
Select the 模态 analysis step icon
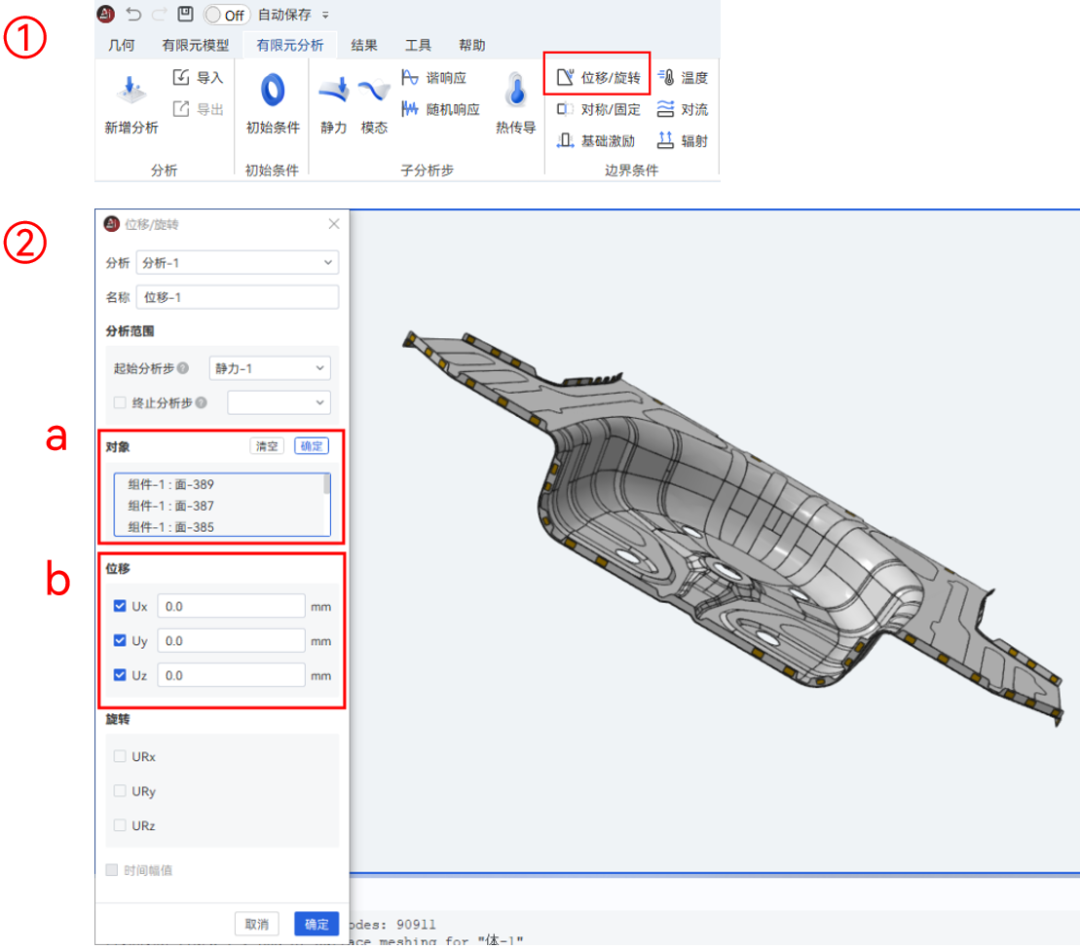pos(374,100)
